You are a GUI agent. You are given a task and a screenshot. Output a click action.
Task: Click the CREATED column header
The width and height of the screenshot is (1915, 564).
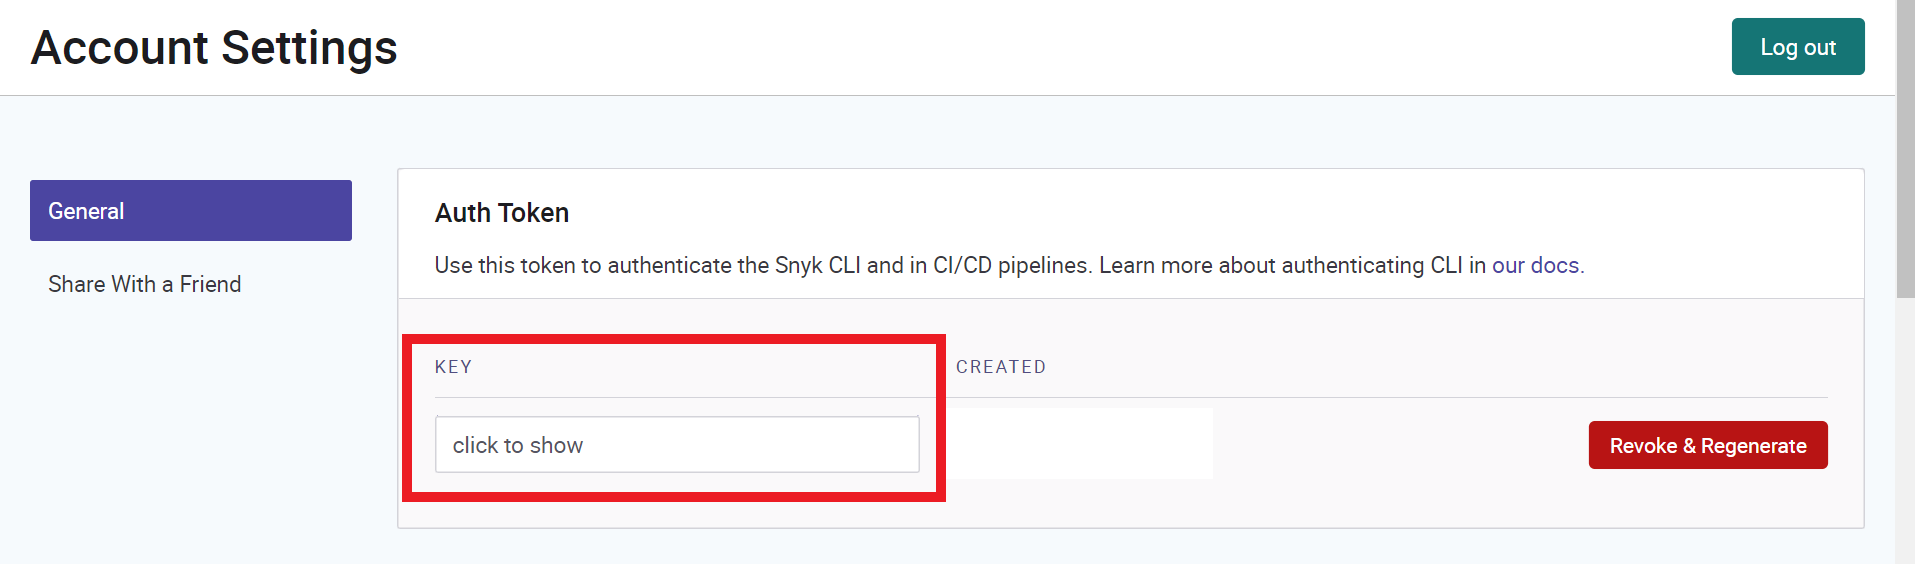click(1001, 367)
